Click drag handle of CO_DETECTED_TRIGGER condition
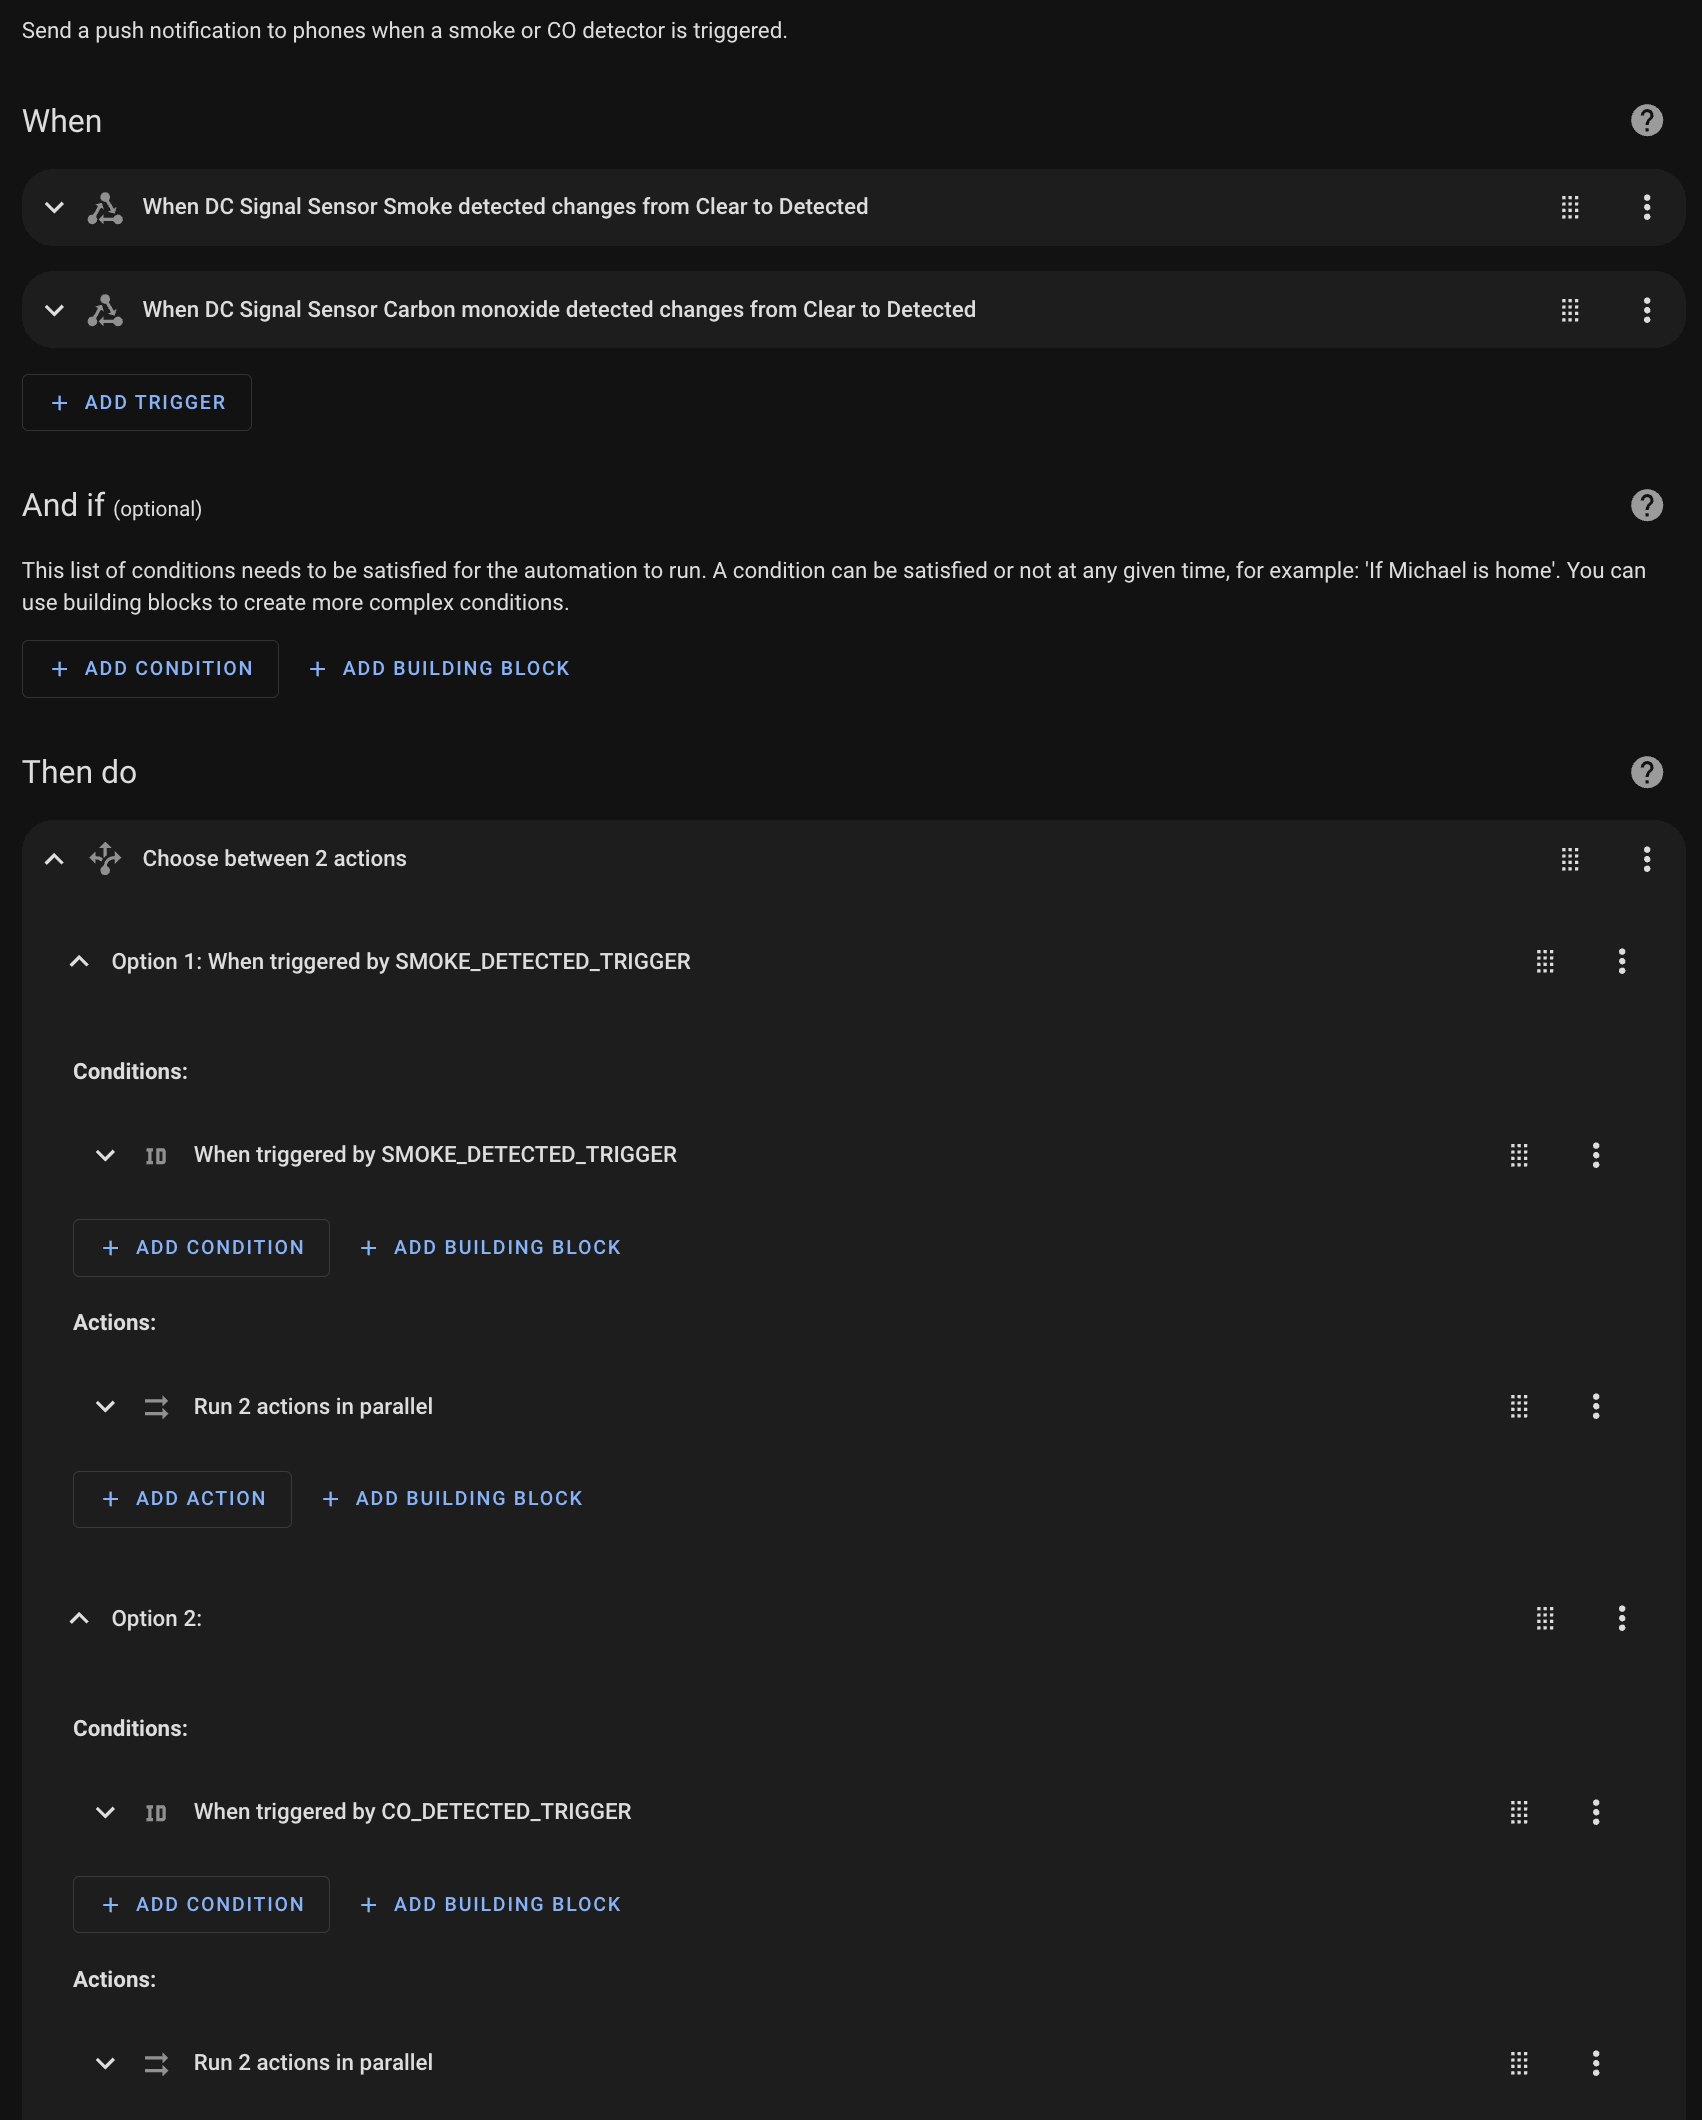The image size is (1702, 2120). [x=1519, y=1812]
